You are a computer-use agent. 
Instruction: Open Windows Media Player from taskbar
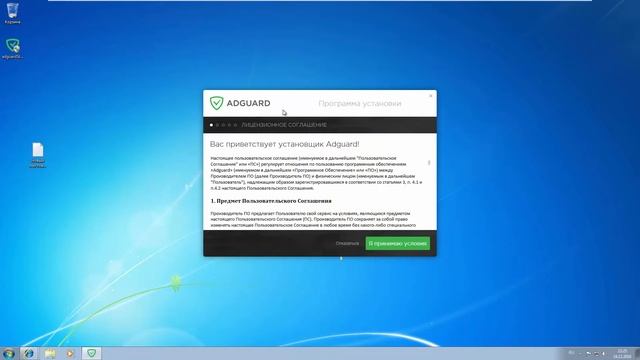[x=70, y=353]
